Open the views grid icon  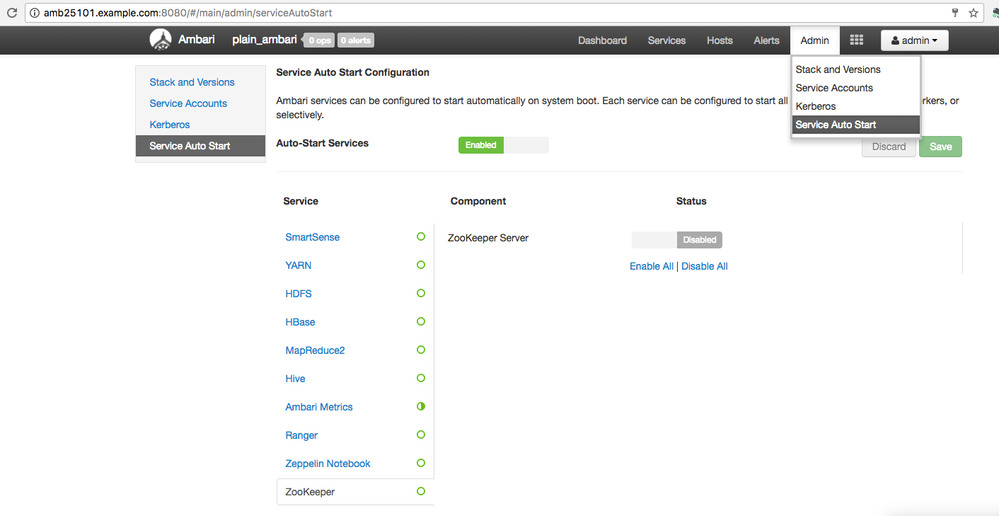856,40
